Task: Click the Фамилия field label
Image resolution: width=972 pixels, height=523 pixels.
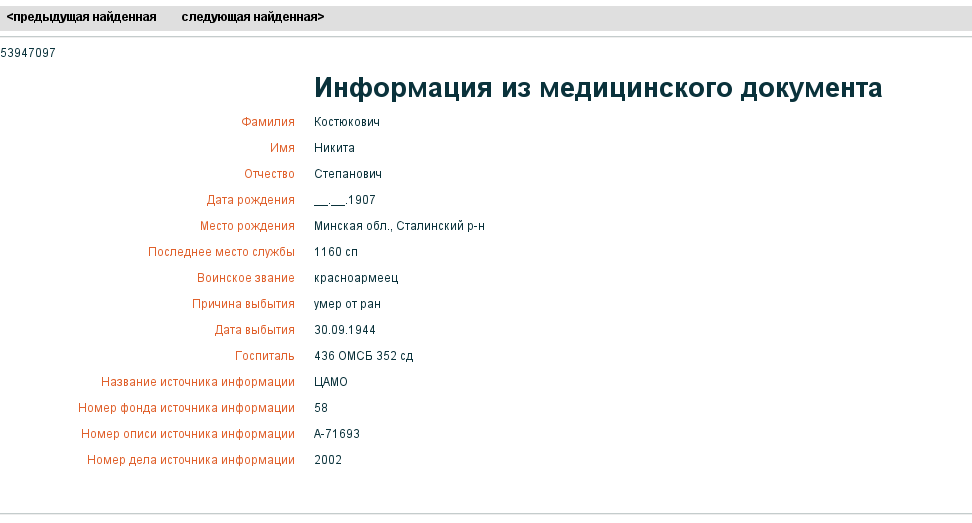Action: pyautogui.click(x=268, y=122)
